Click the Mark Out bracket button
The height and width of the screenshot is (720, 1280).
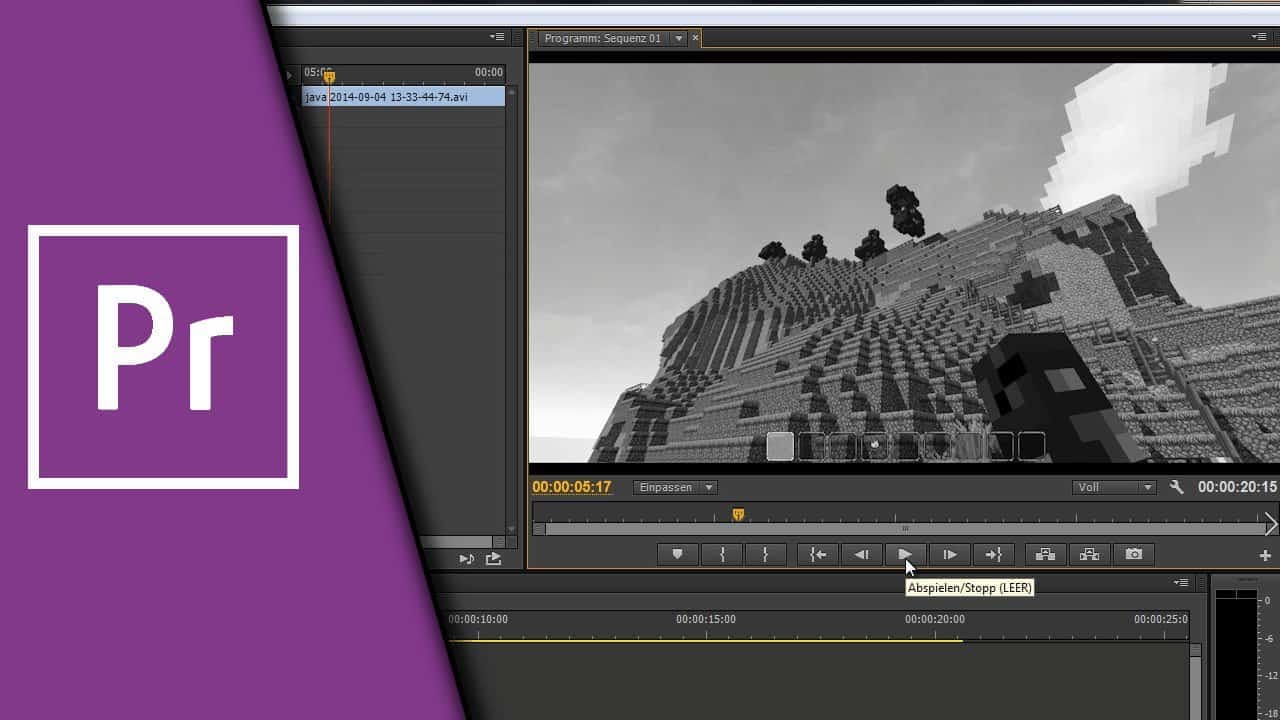tap(765, 554)
